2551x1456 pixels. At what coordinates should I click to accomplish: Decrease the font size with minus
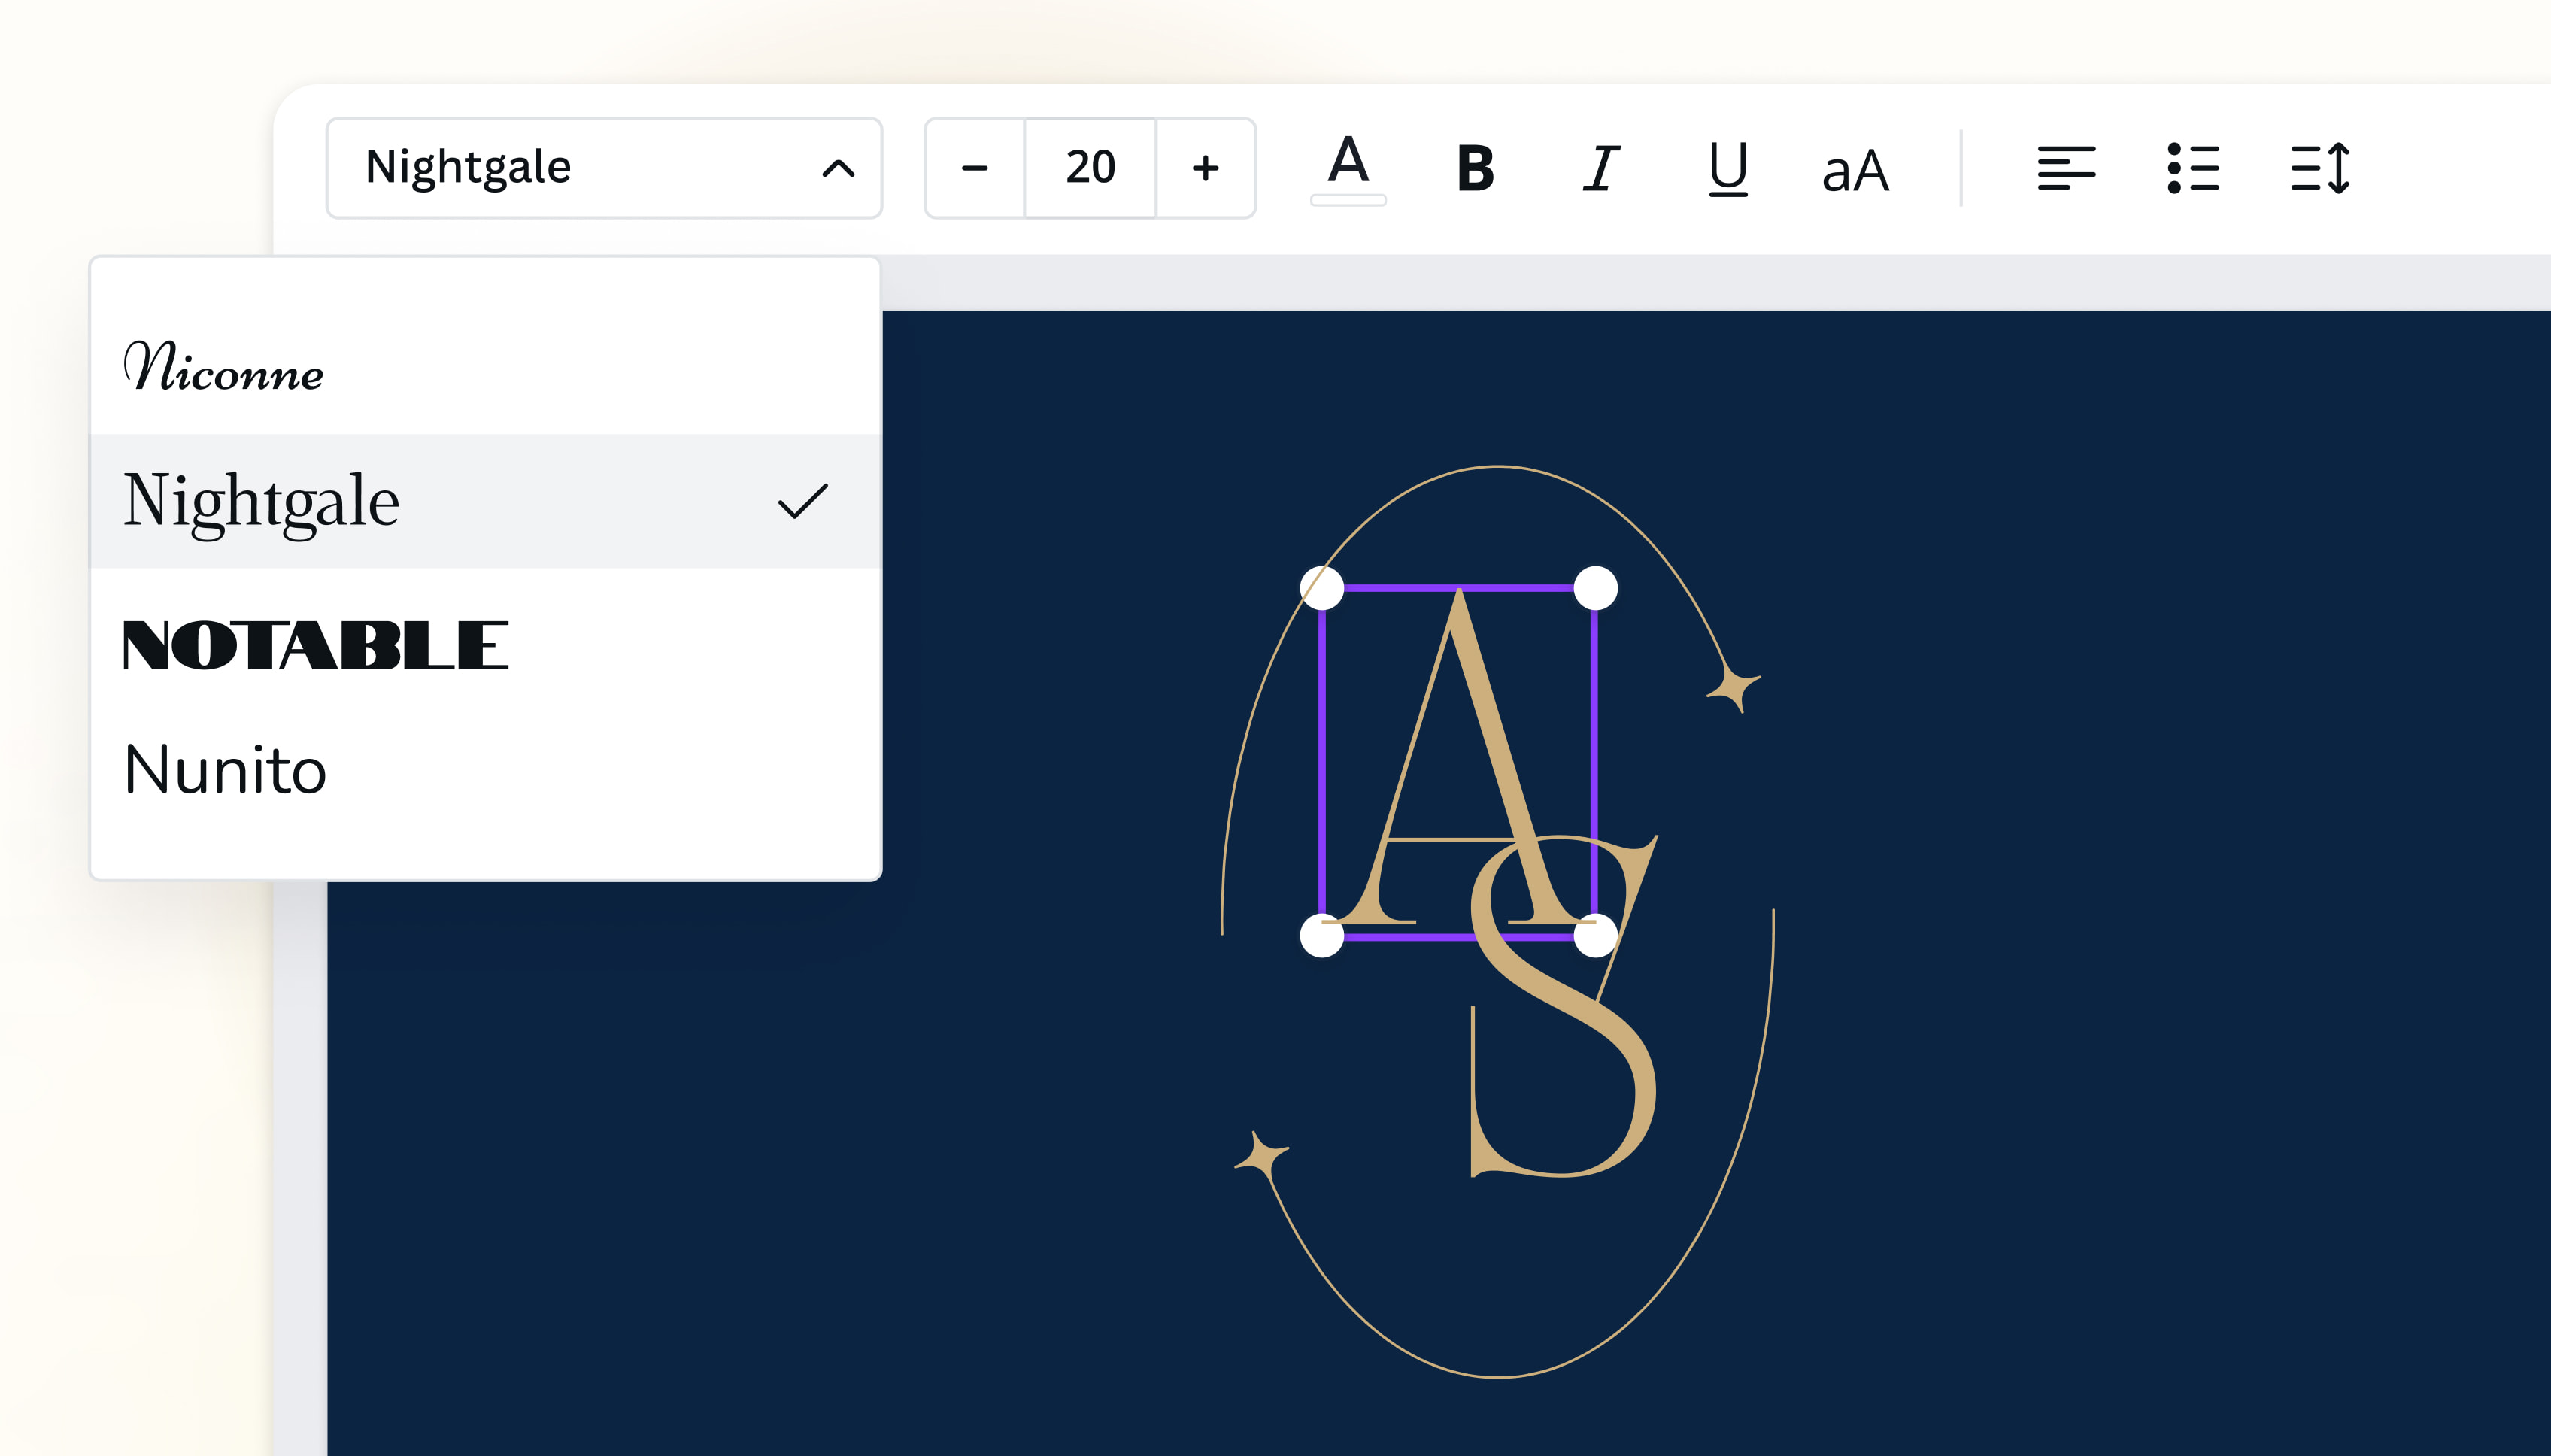click(x=974, y=168)
